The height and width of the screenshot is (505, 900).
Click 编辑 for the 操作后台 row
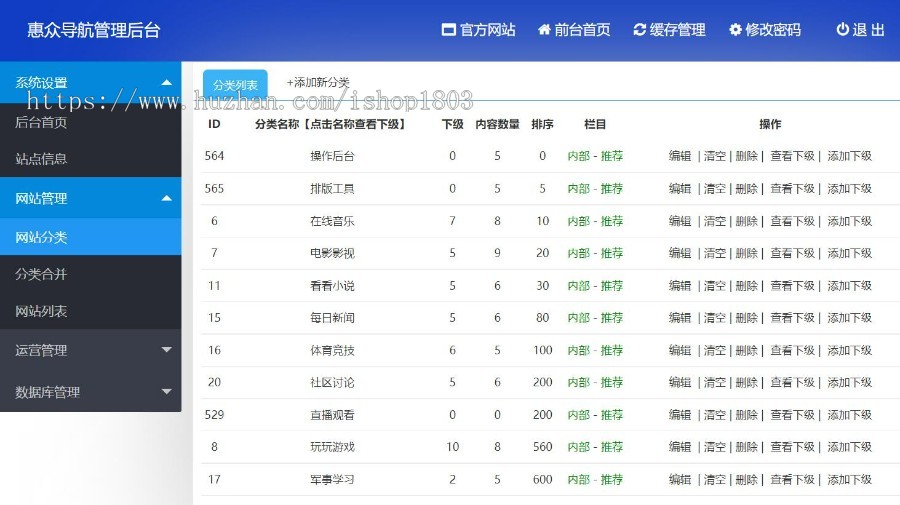tap(680, 156)
